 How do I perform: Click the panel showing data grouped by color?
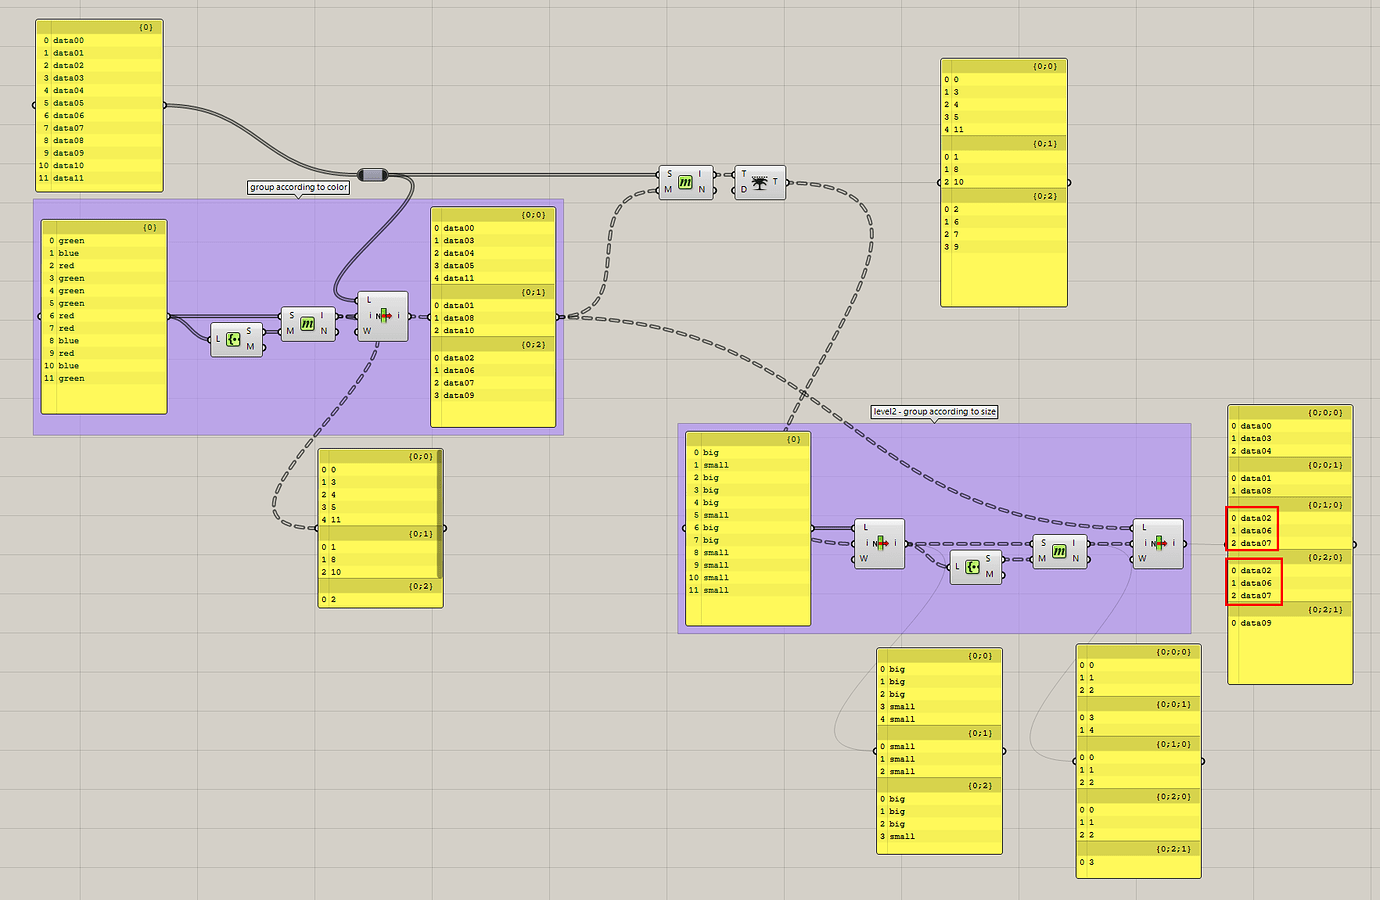(x=492, y=315)
